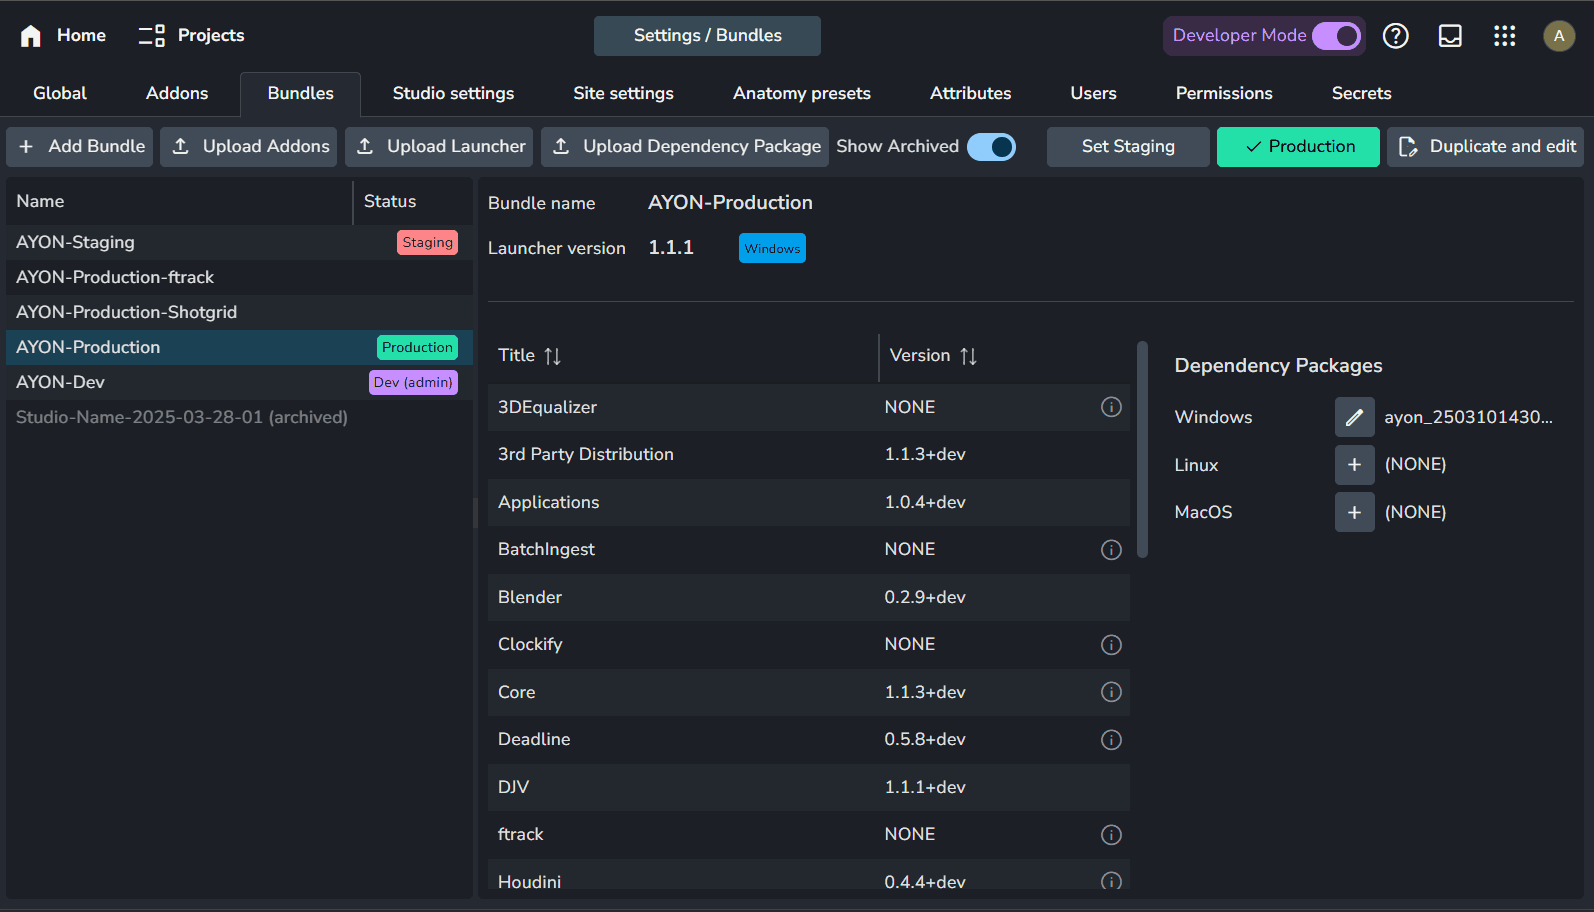Click Name column header in bundle list
This screenshot has width=1594, height=912.
tap(179, 202)
